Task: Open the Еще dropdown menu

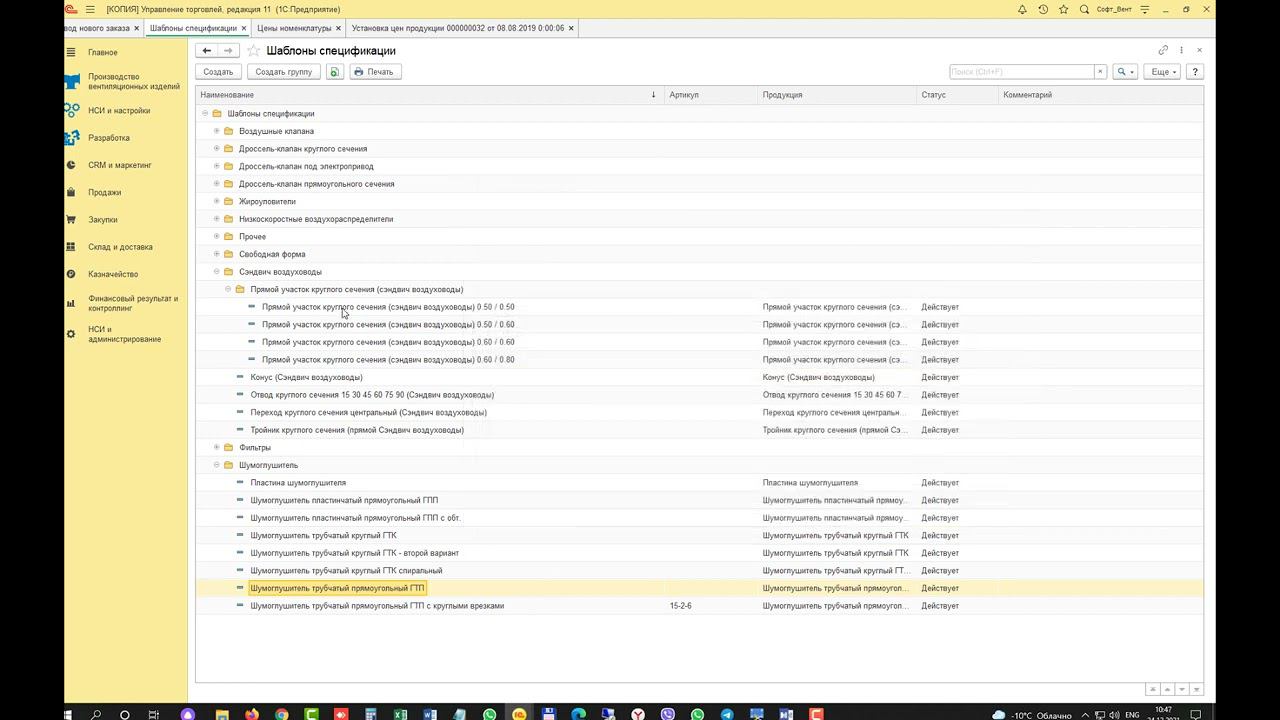Action: (1163, 72)
